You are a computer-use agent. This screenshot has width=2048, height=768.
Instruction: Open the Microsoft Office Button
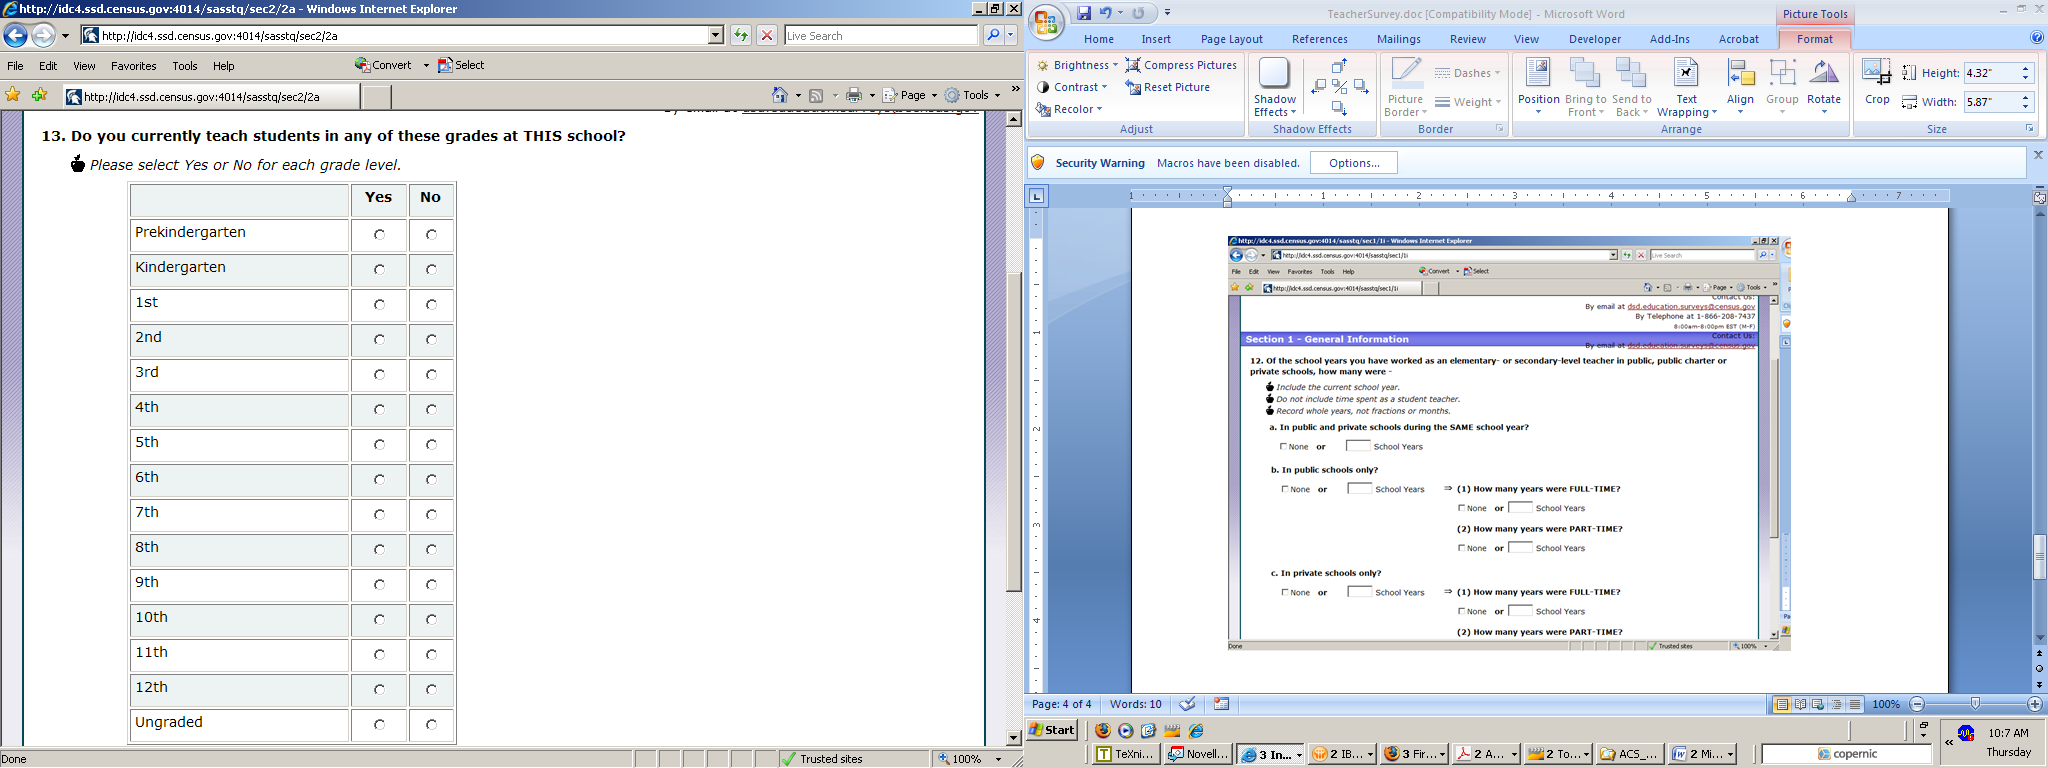point(1047,22)
